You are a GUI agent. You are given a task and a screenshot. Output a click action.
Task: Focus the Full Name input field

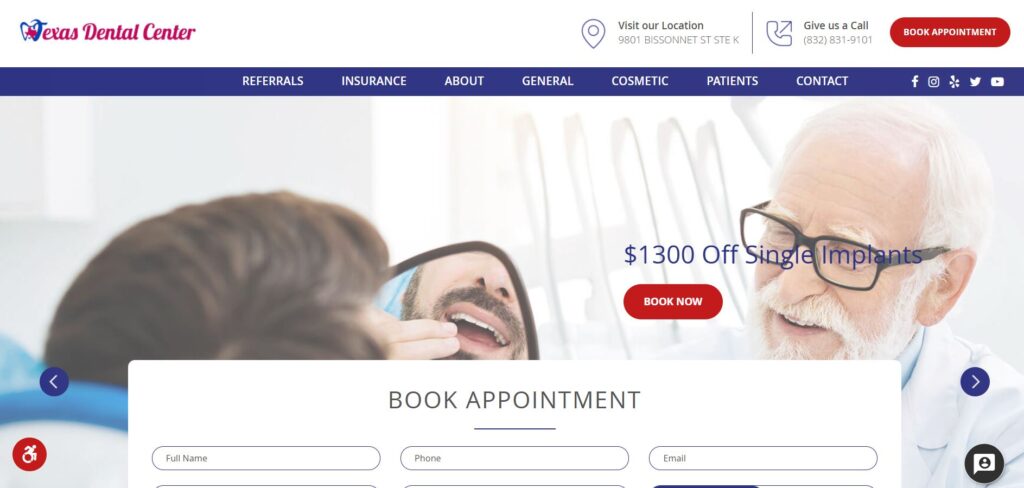[266, 458]
